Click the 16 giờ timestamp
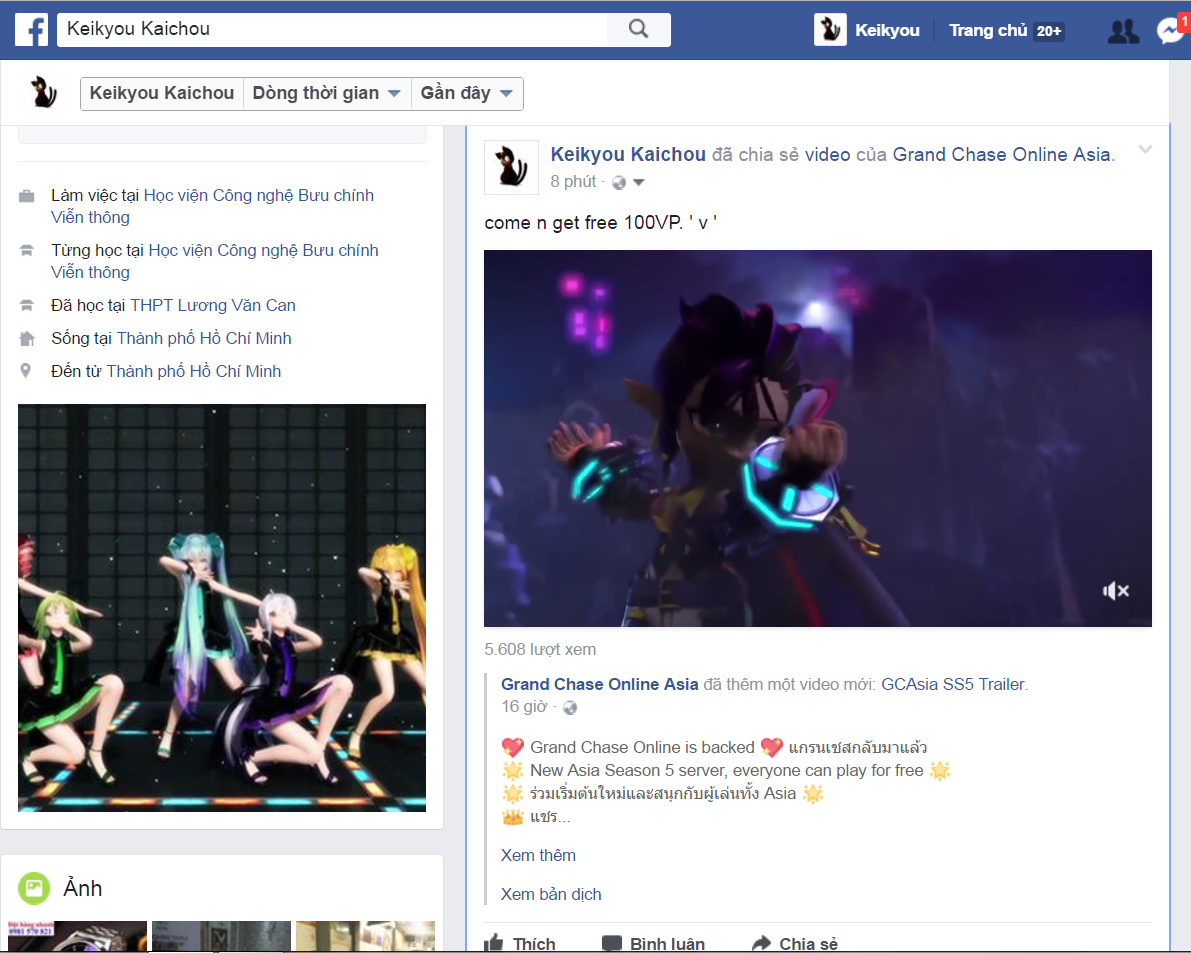Image resolution: width=1191 pixels, height=953 pixels. coord(524,707)
